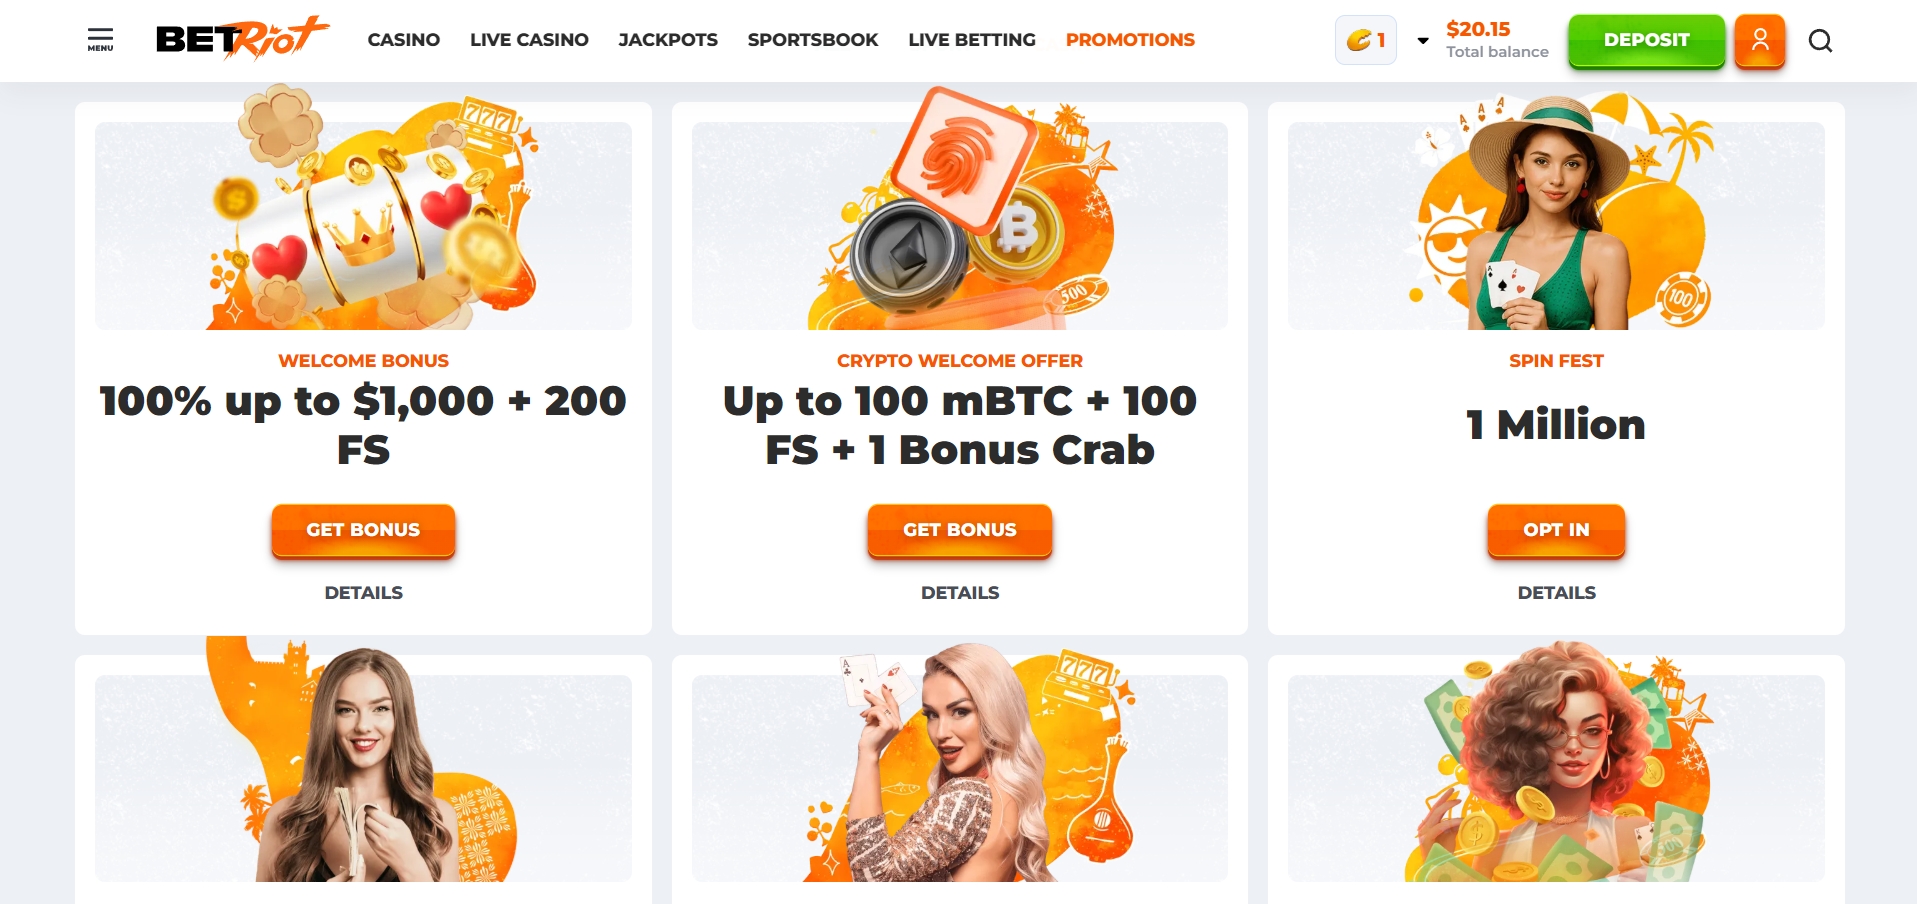Open the user profile icon button
The height and width of the screenshot is (904, 1917).
tap(1760, 41)
